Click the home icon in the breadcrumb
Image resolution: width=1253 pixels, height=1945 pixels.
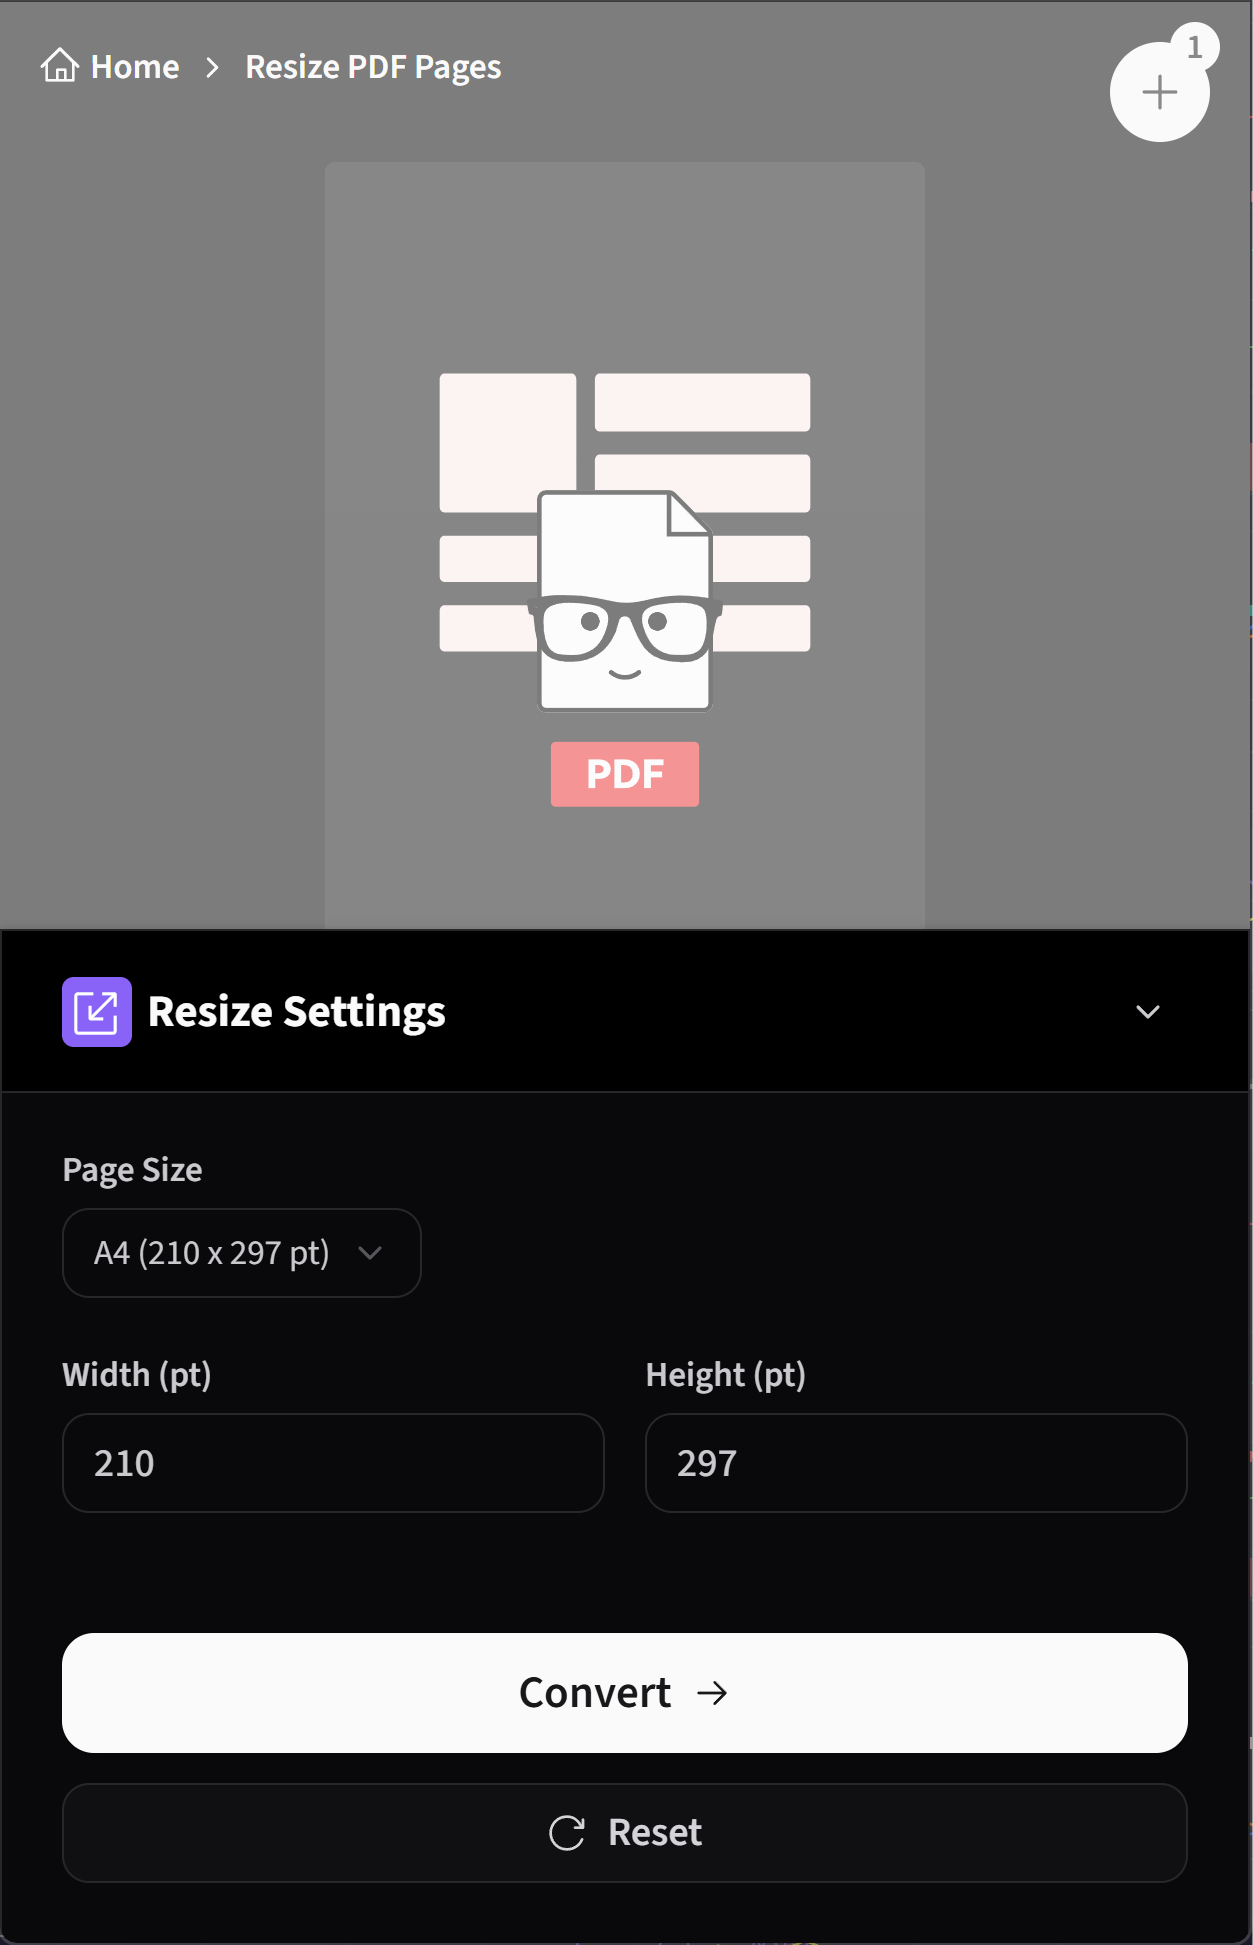coord(60,66)
